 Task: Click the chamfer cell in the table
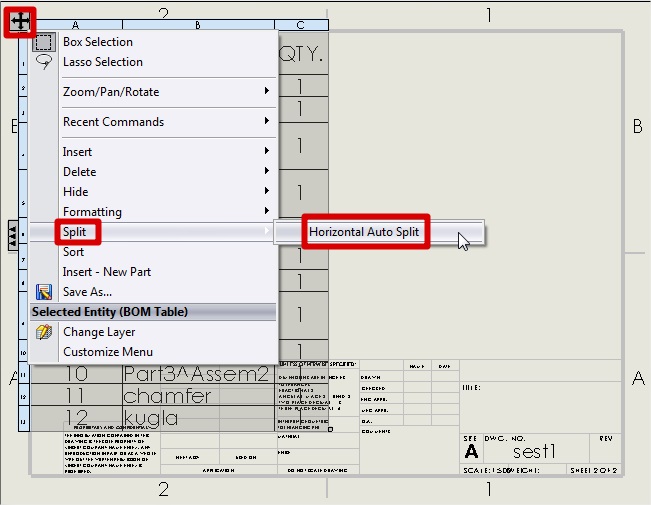point(167,397)
